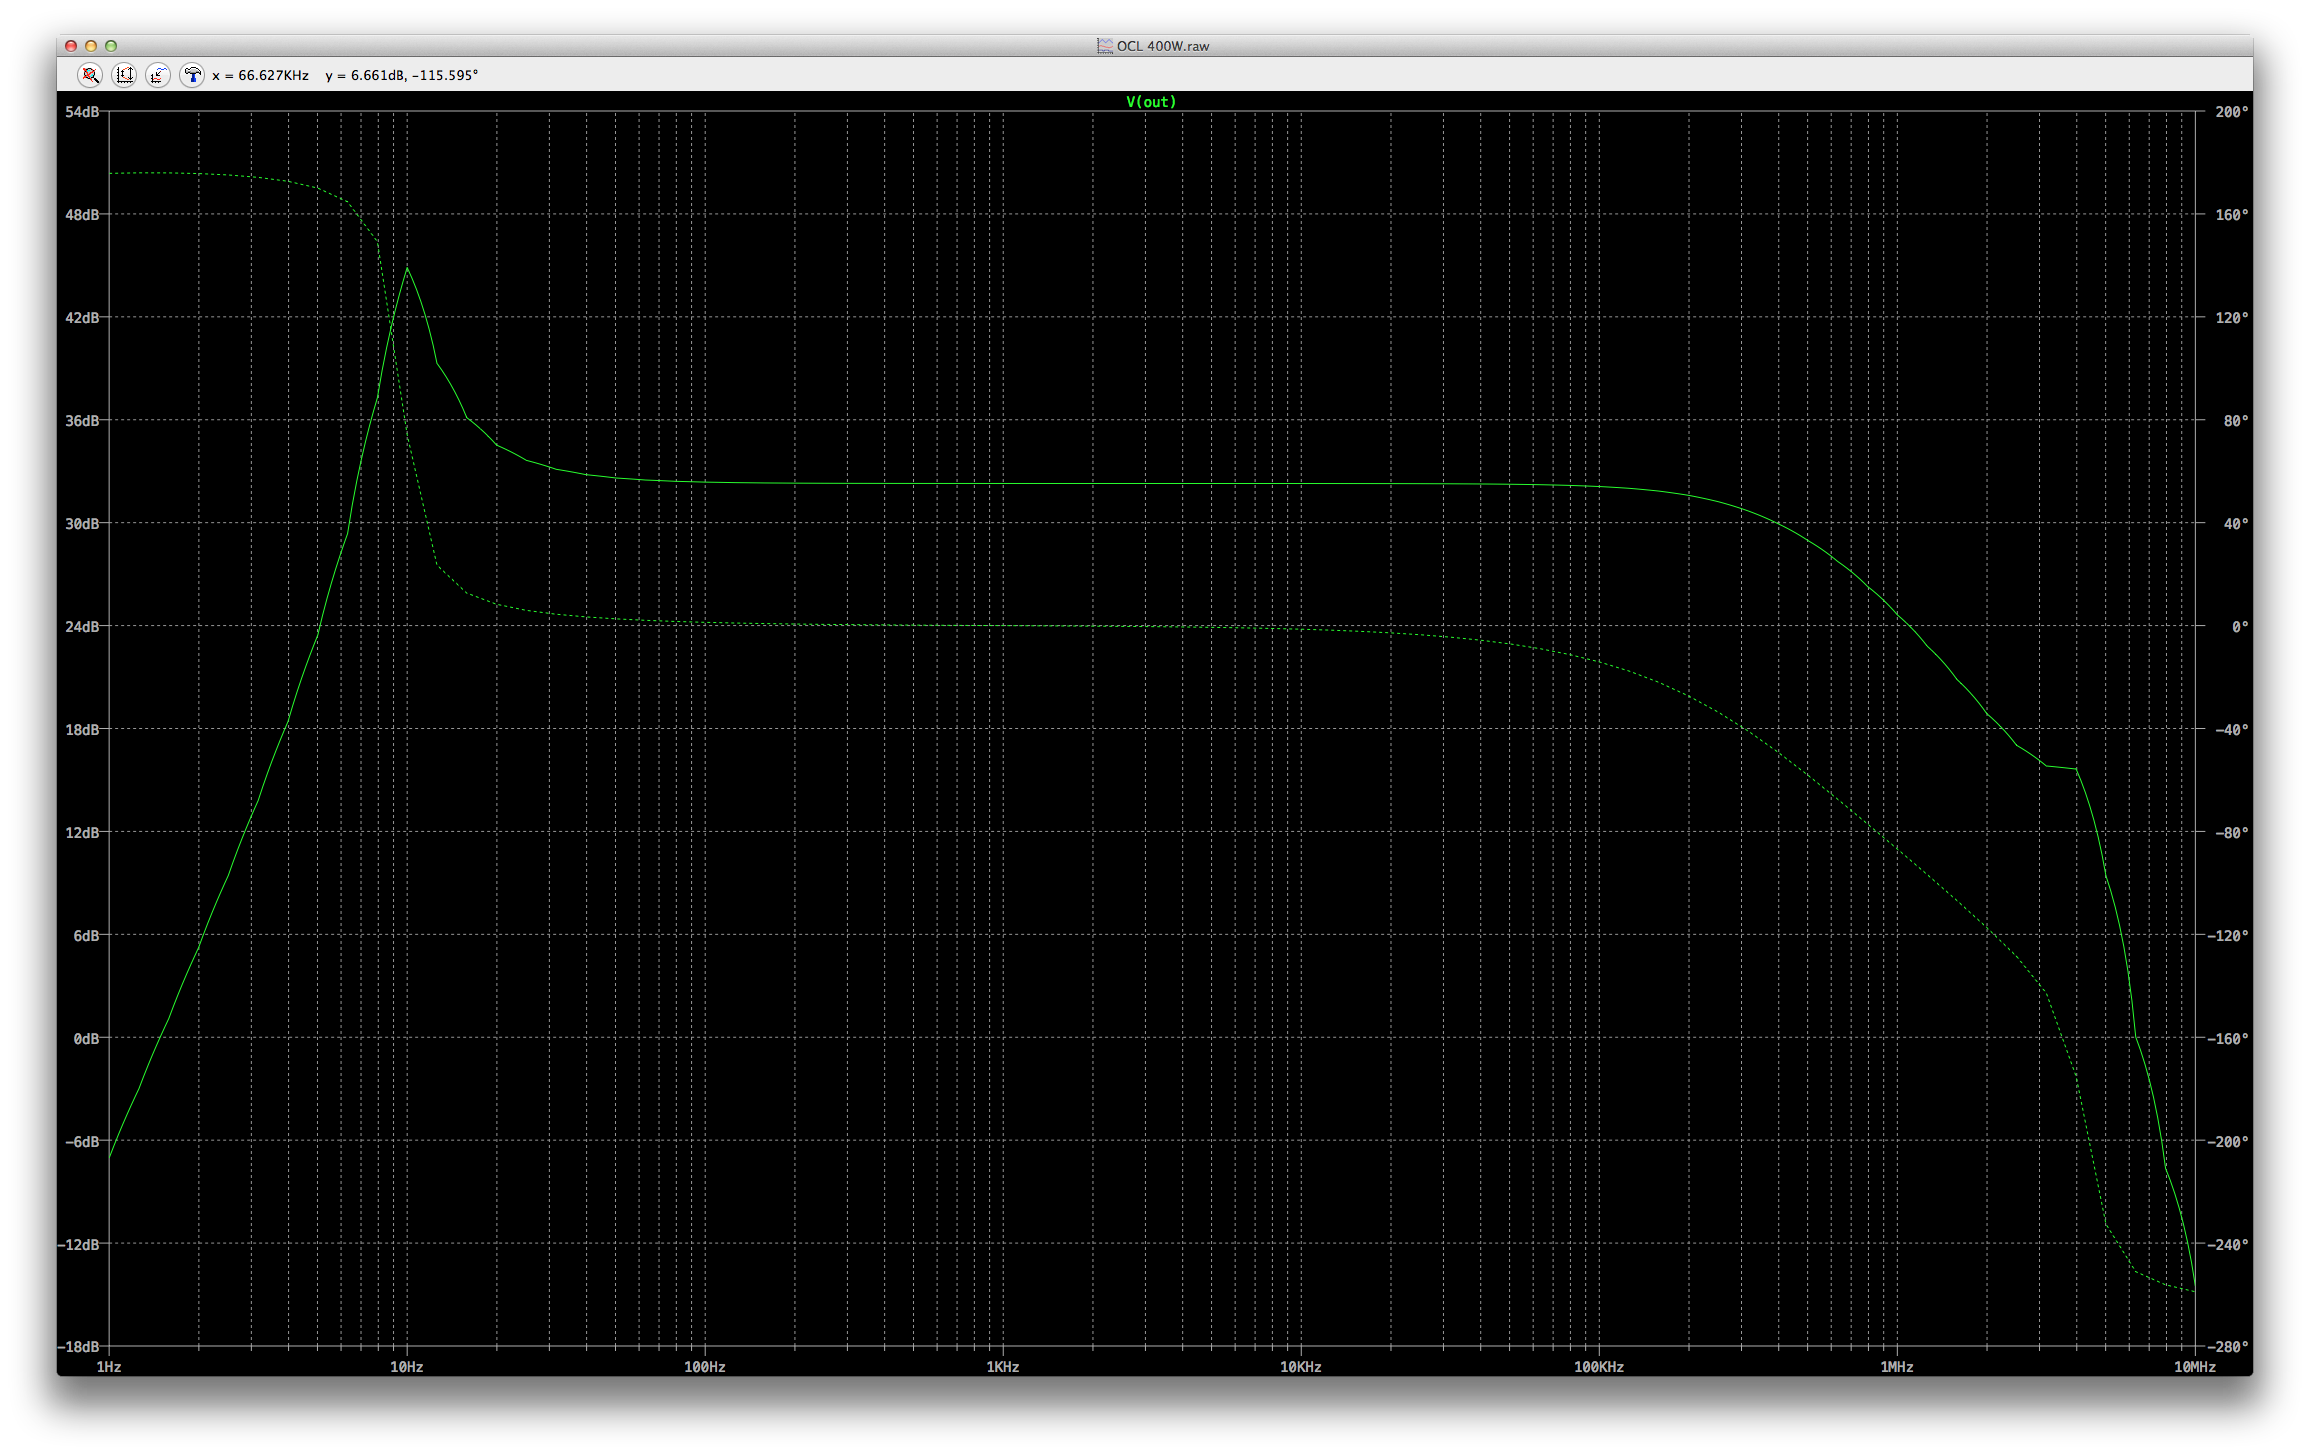
Task: Click the 24dB left axis label
Action: 82,627
